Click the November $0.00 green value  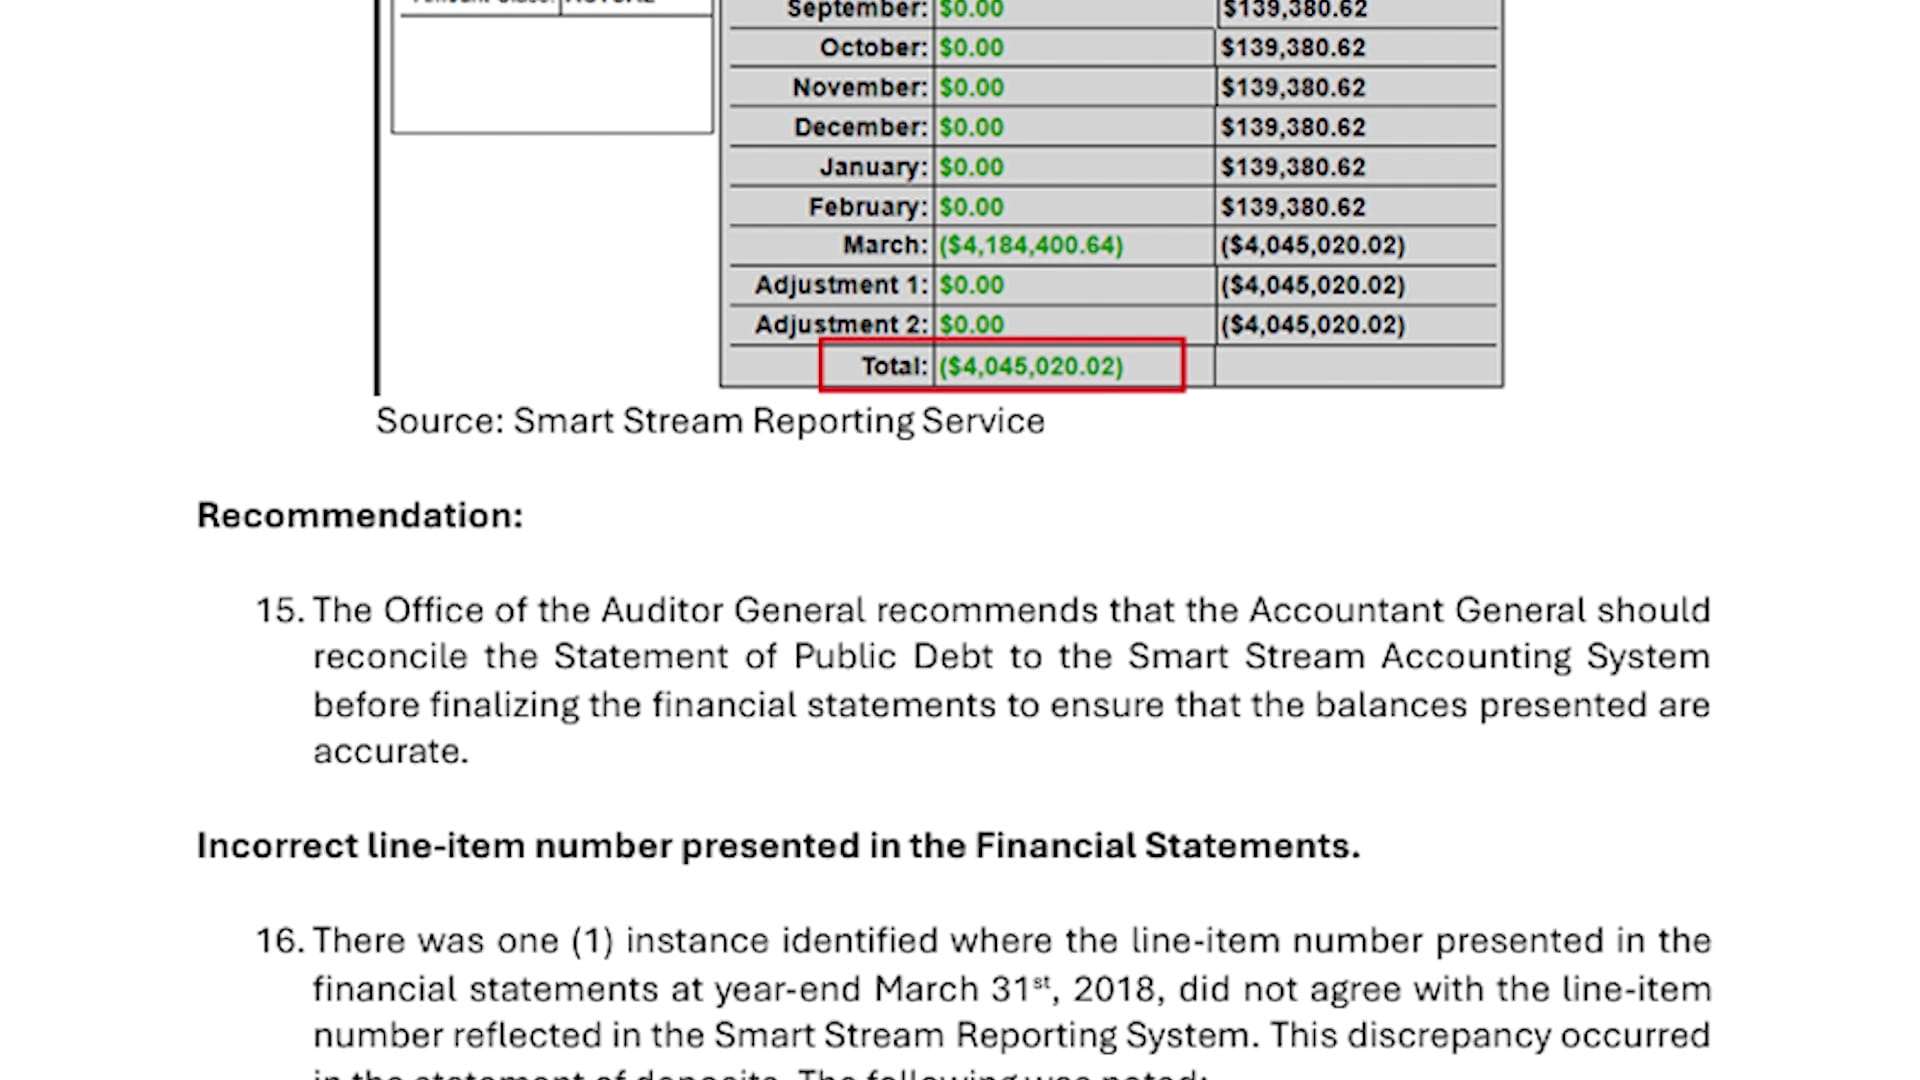971,88
